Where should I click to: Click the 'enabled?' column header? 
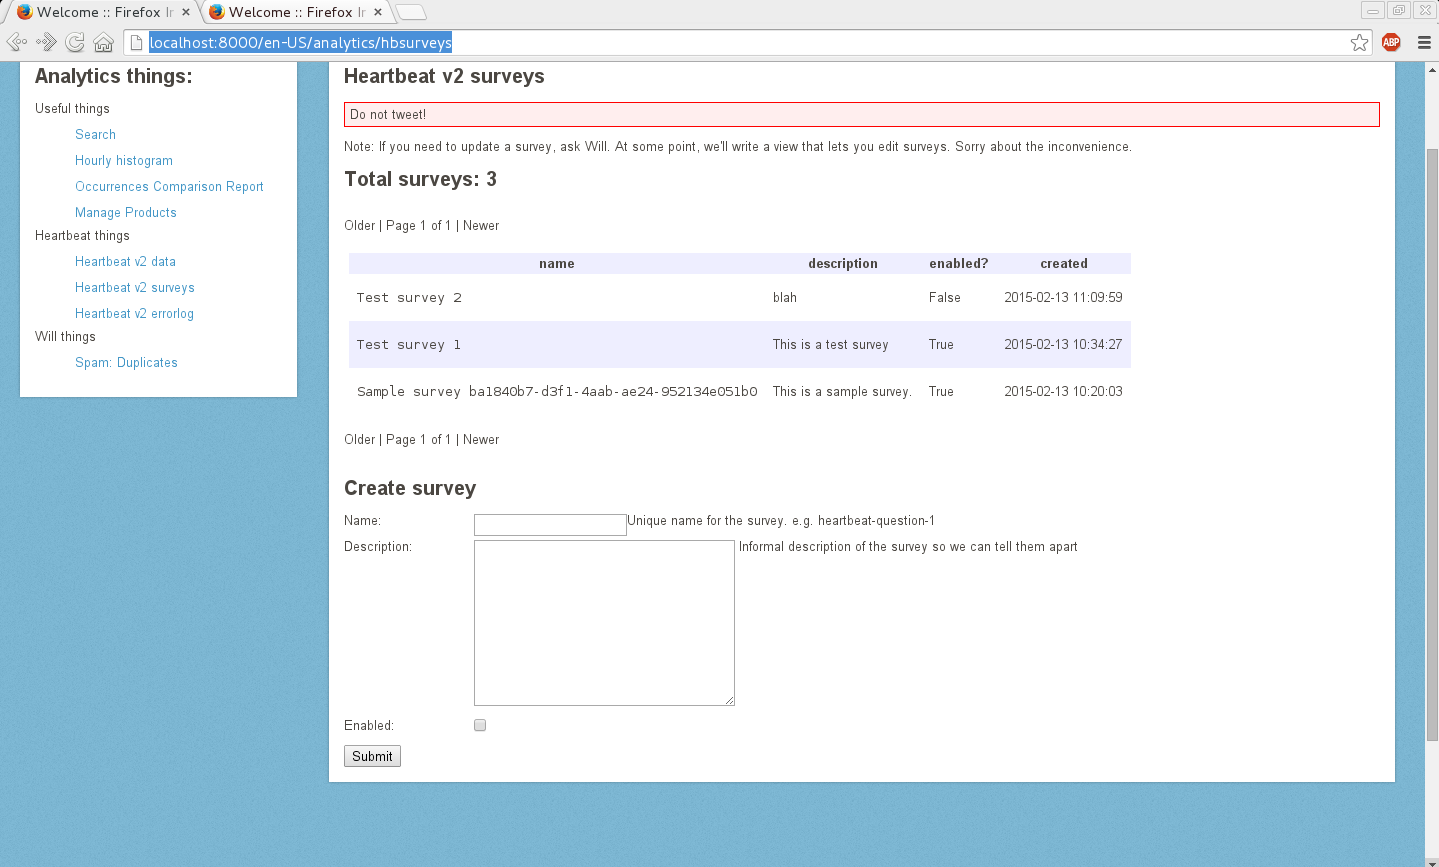click(x=959, y=264)
